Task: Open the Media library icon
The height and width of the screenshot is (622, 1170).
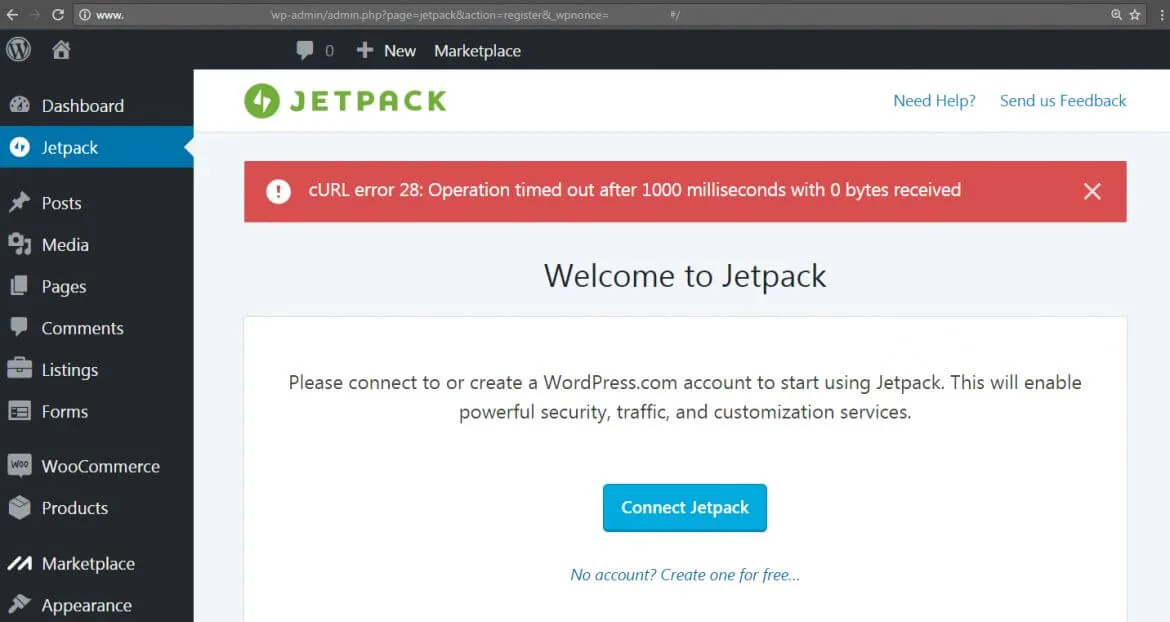Action: (x=22, y=245)
